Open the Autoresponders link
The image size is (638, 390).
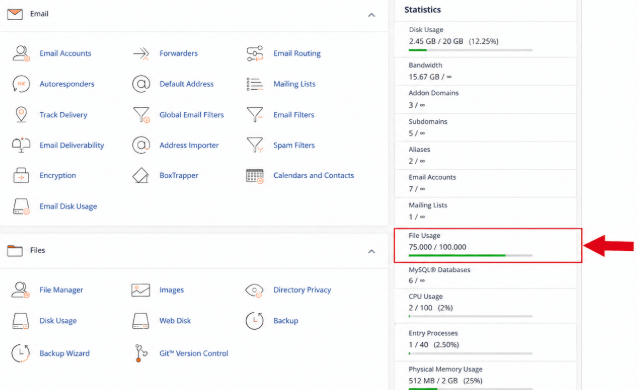(67, 84)
